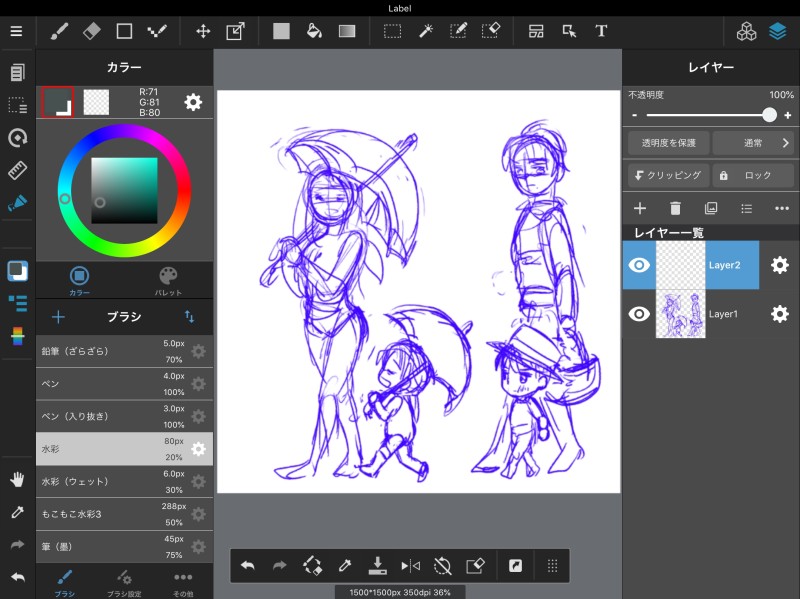Toggle the 透明度を保護 option
Screen dimensions: 800x599
668,143
